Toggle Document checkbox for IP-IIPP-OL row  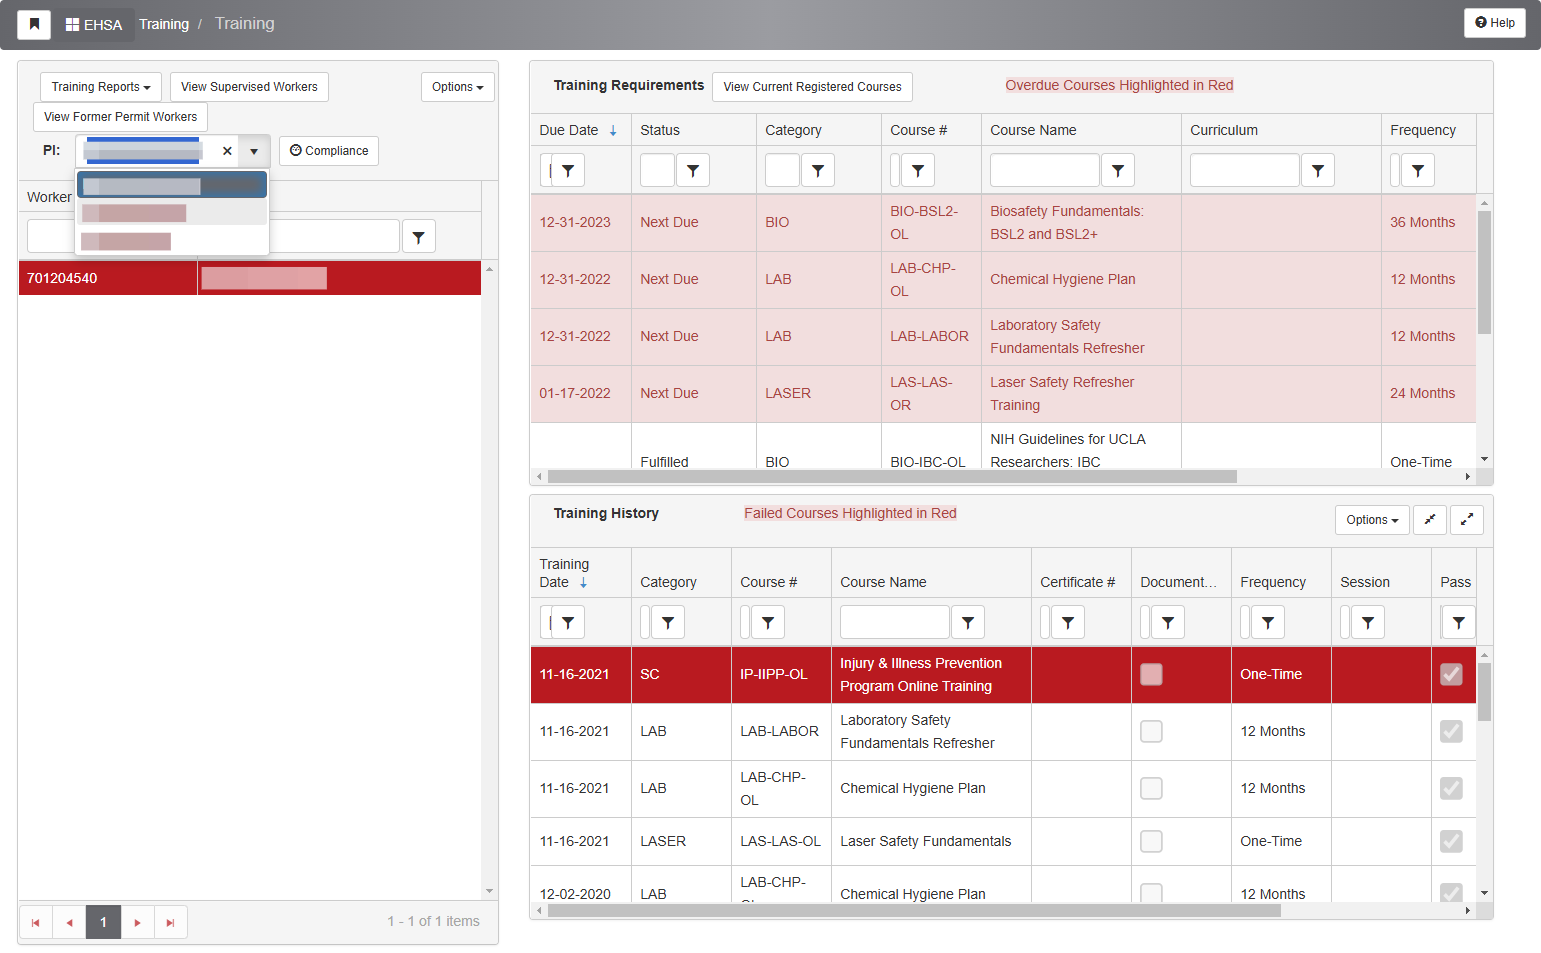1151,674
